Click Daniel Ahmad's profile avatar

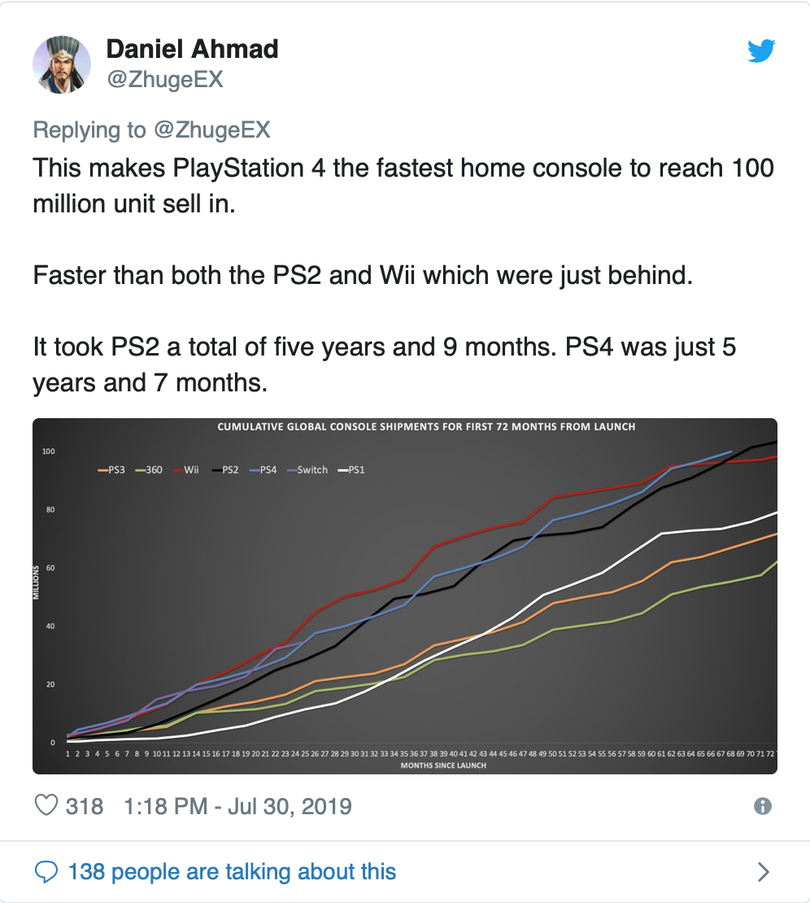62,64
